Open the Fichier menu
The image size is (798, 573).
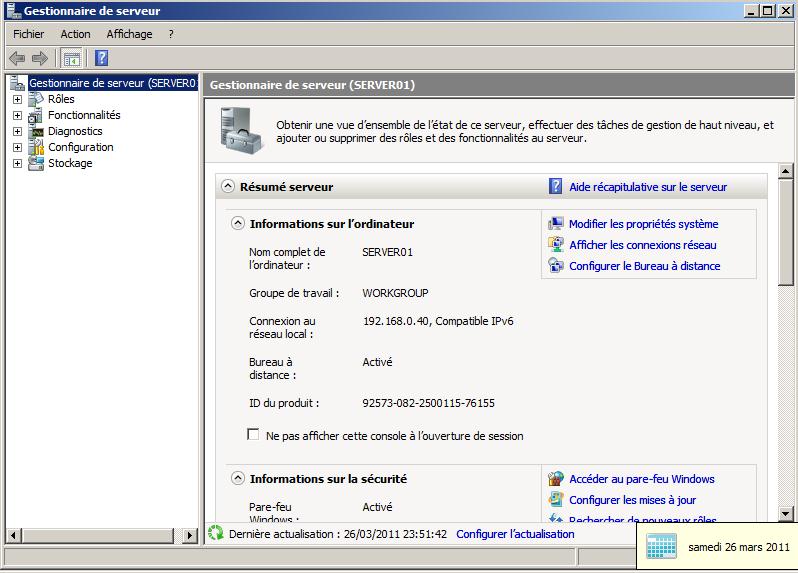coord(28,34)
